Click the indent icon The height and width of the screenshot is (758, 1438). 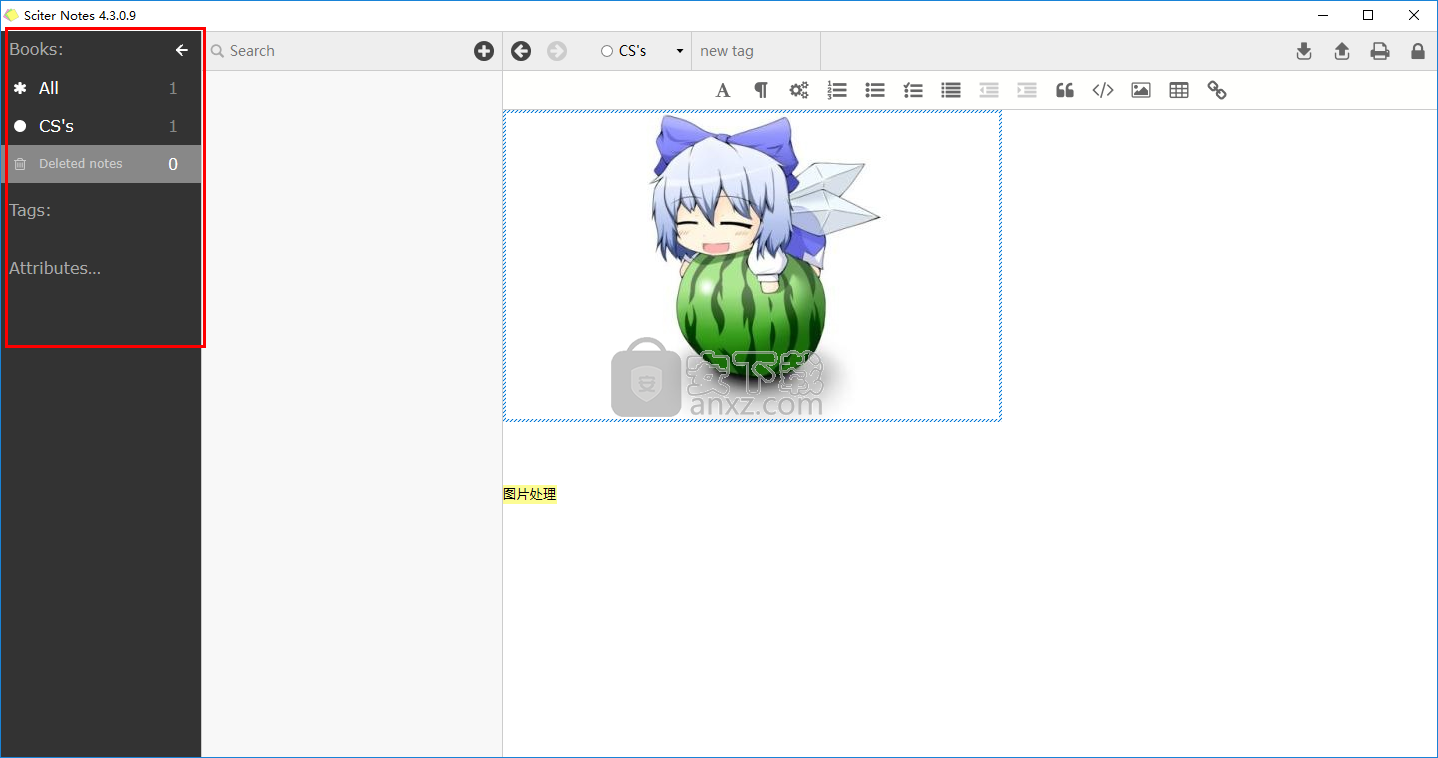tap(1027, 90)
